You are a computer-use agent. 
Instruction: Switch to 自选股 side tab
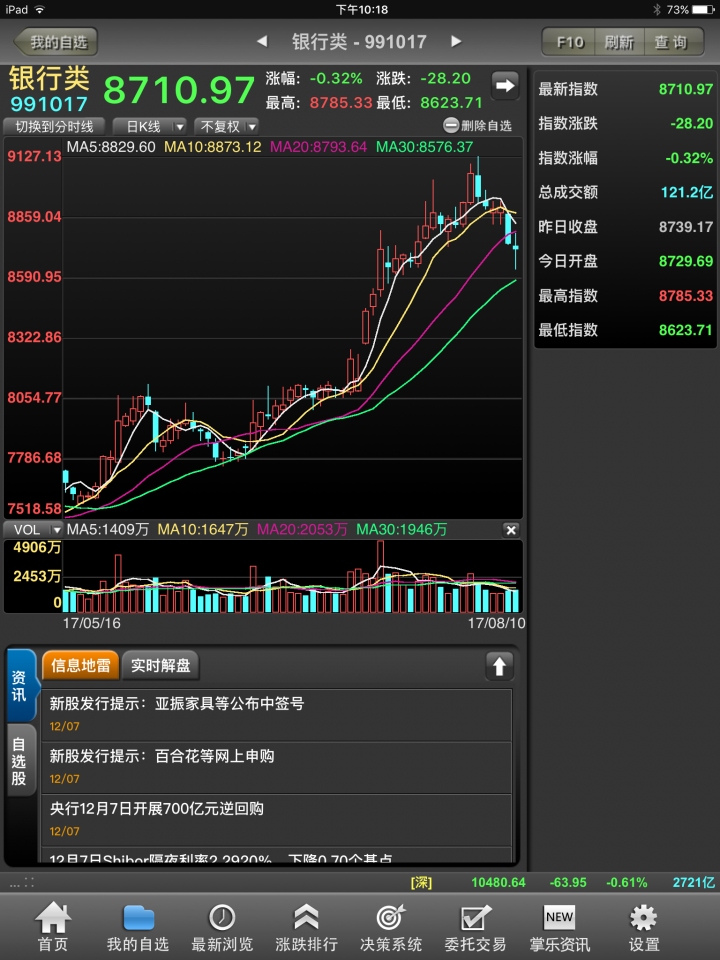[x=19, y=760]
